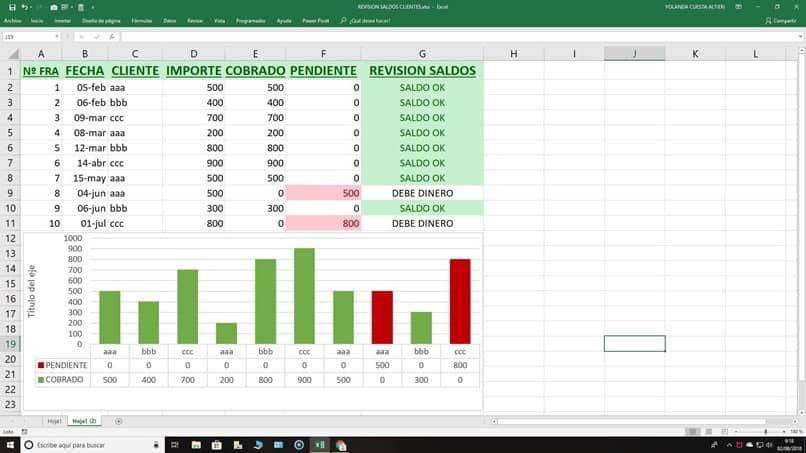
Task: Customize the Quick Access toolbar dropdown
Action: pos(93,7)
